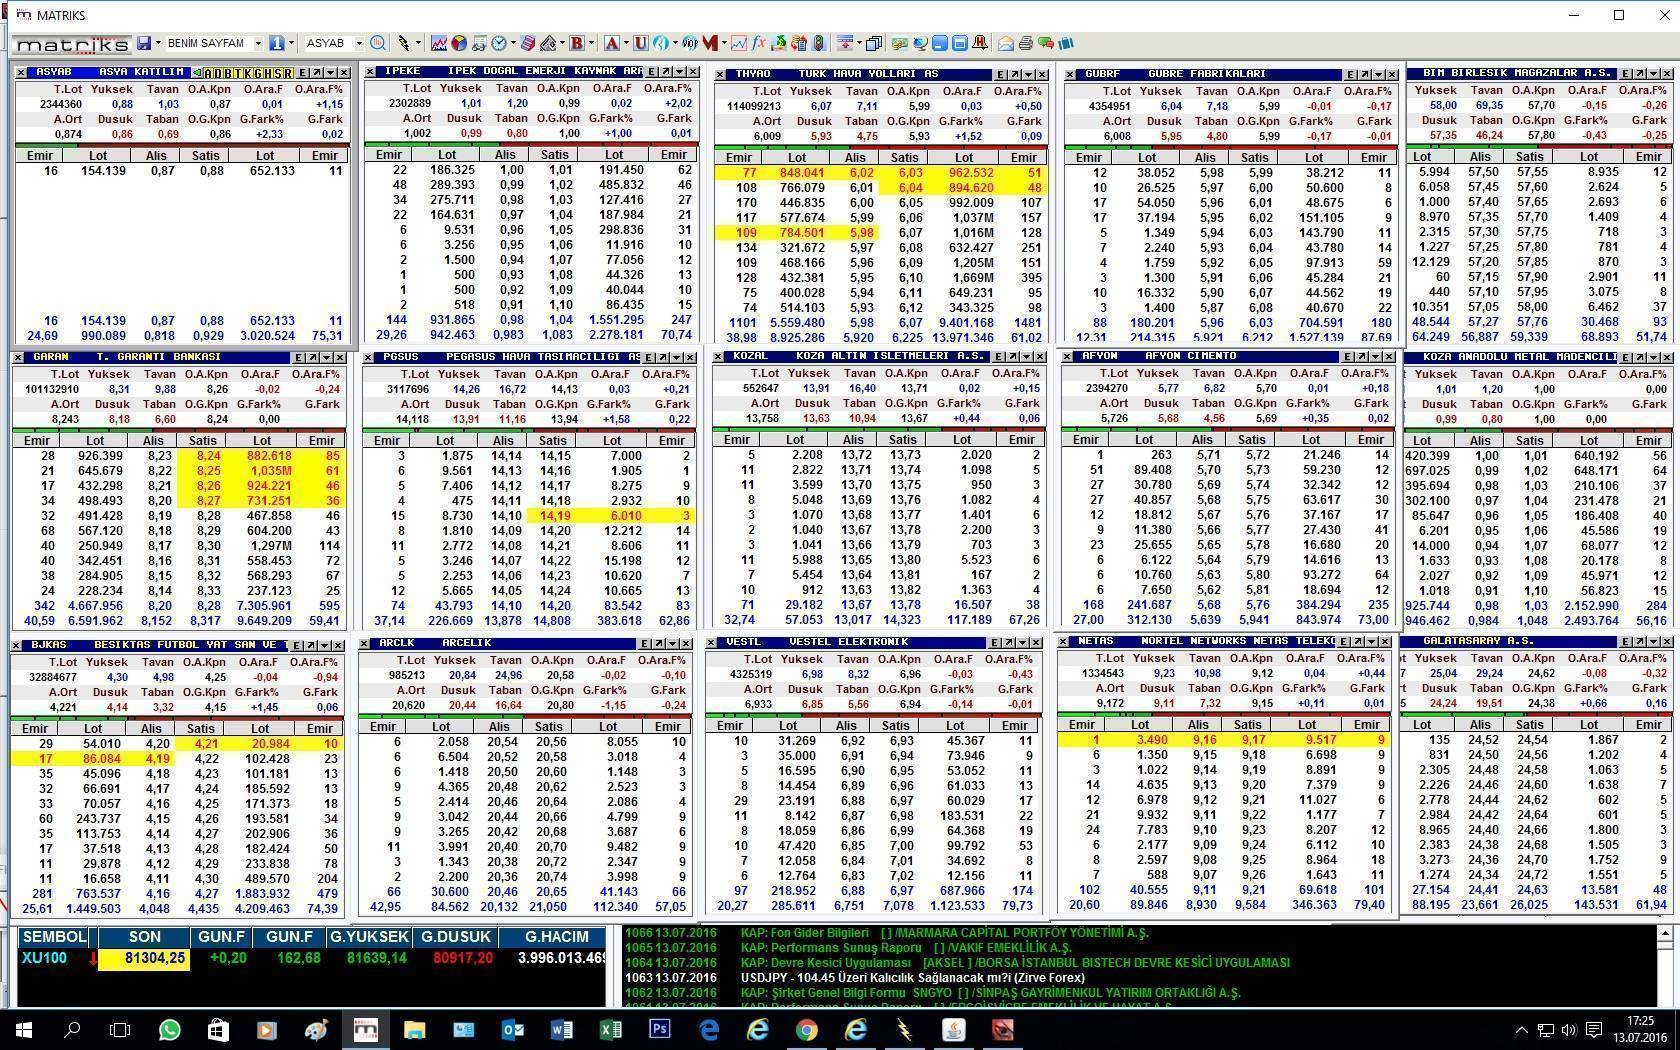Expand the ASYAB symbol dropdown
The width and height of the screenshot is (1680, 1050).
(x=359, y=43)
